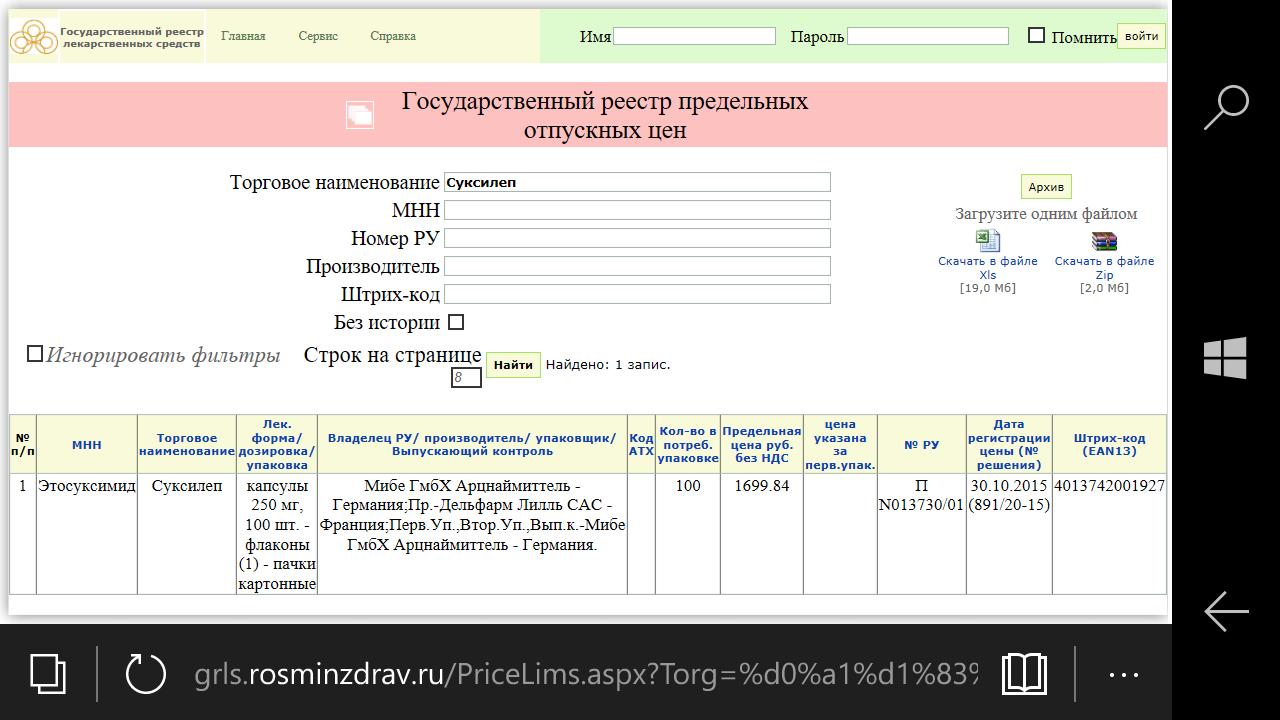Click the registration number П N013730/01

point(921,495)
